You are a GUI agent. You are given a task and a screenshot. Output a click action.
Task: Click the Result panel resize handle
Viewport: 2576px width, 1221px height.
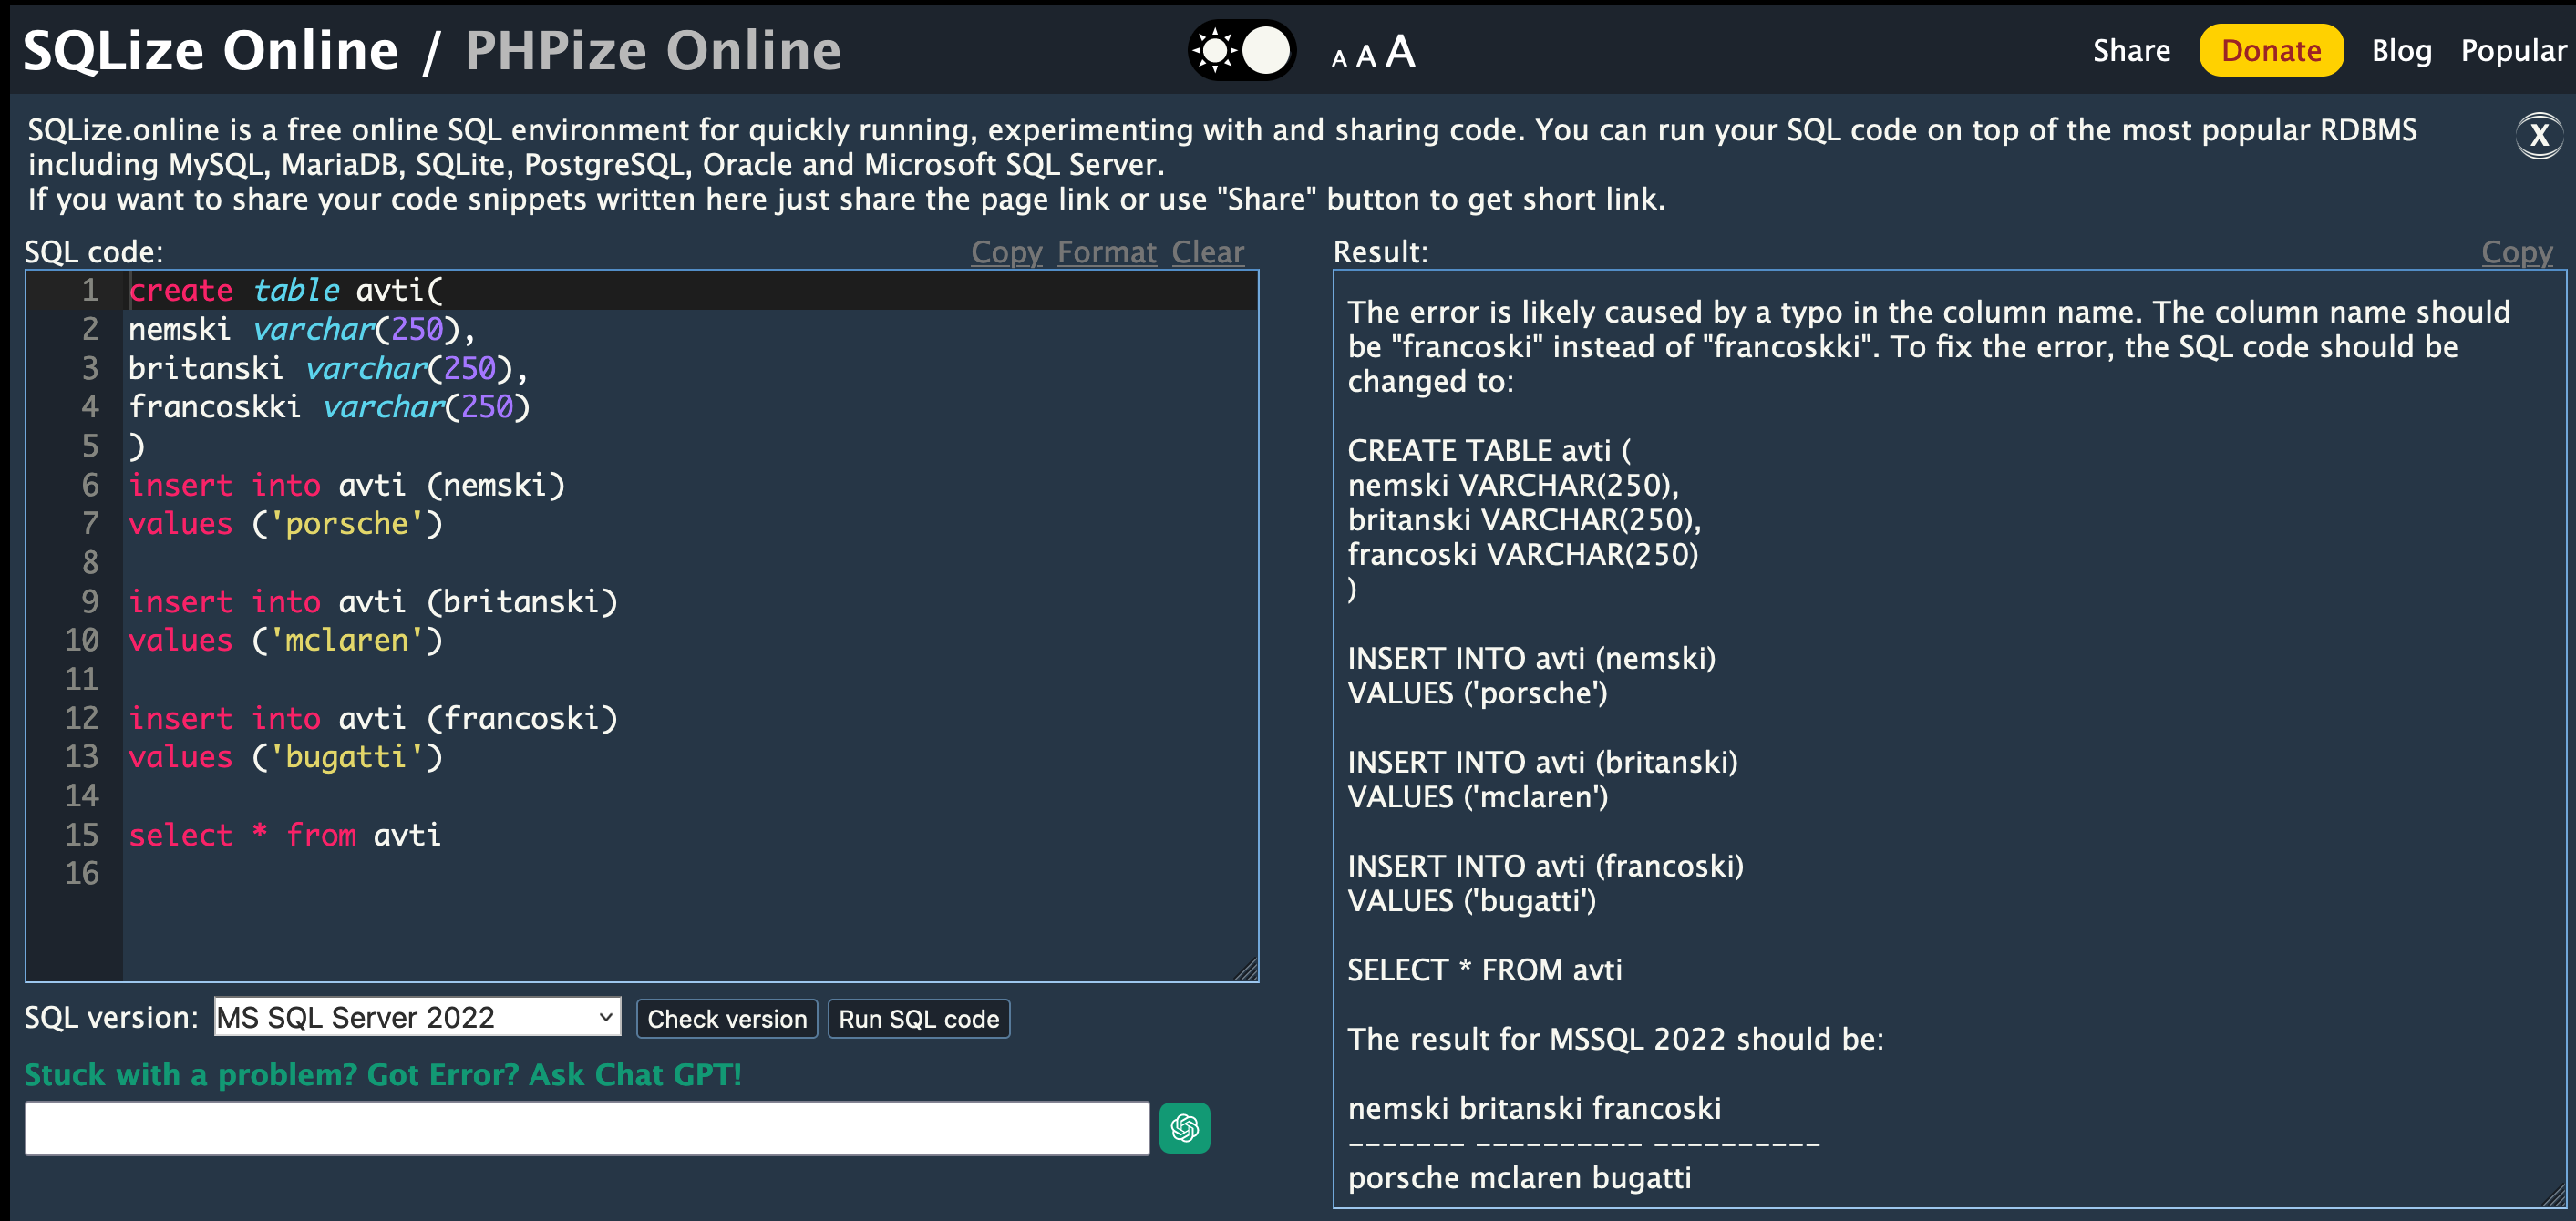point(2554,1196)
